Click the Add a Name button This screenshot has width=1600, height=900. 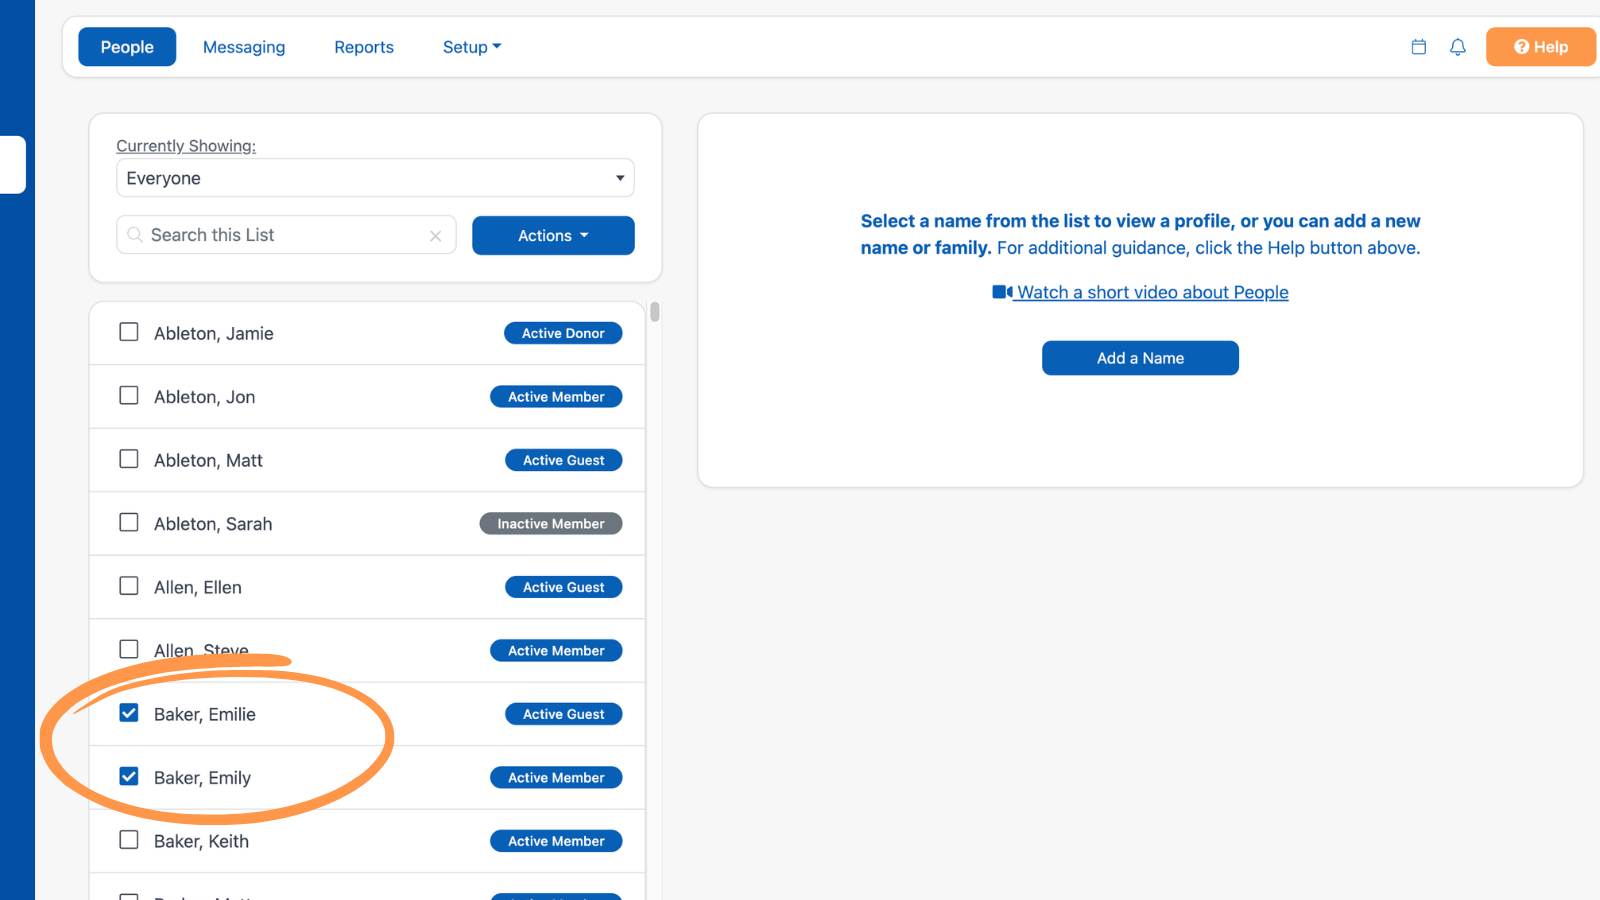coord(1140,358)
